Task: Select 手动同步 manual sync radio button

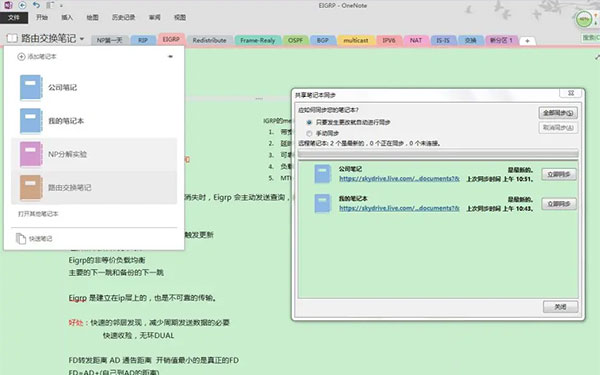Action: (x=309, y=133)
